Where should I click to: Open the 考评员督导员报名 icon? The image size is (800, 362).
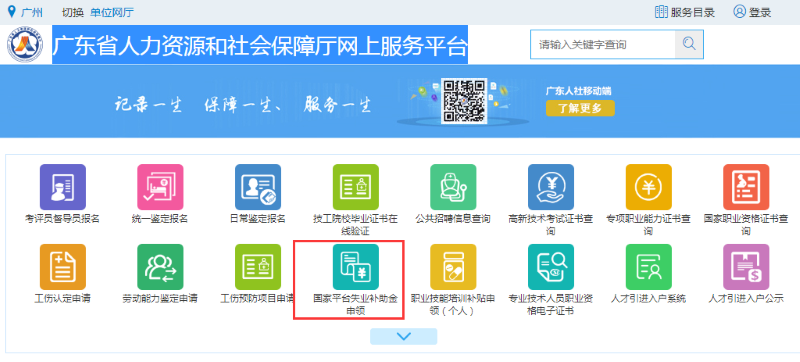click(63, 187)
